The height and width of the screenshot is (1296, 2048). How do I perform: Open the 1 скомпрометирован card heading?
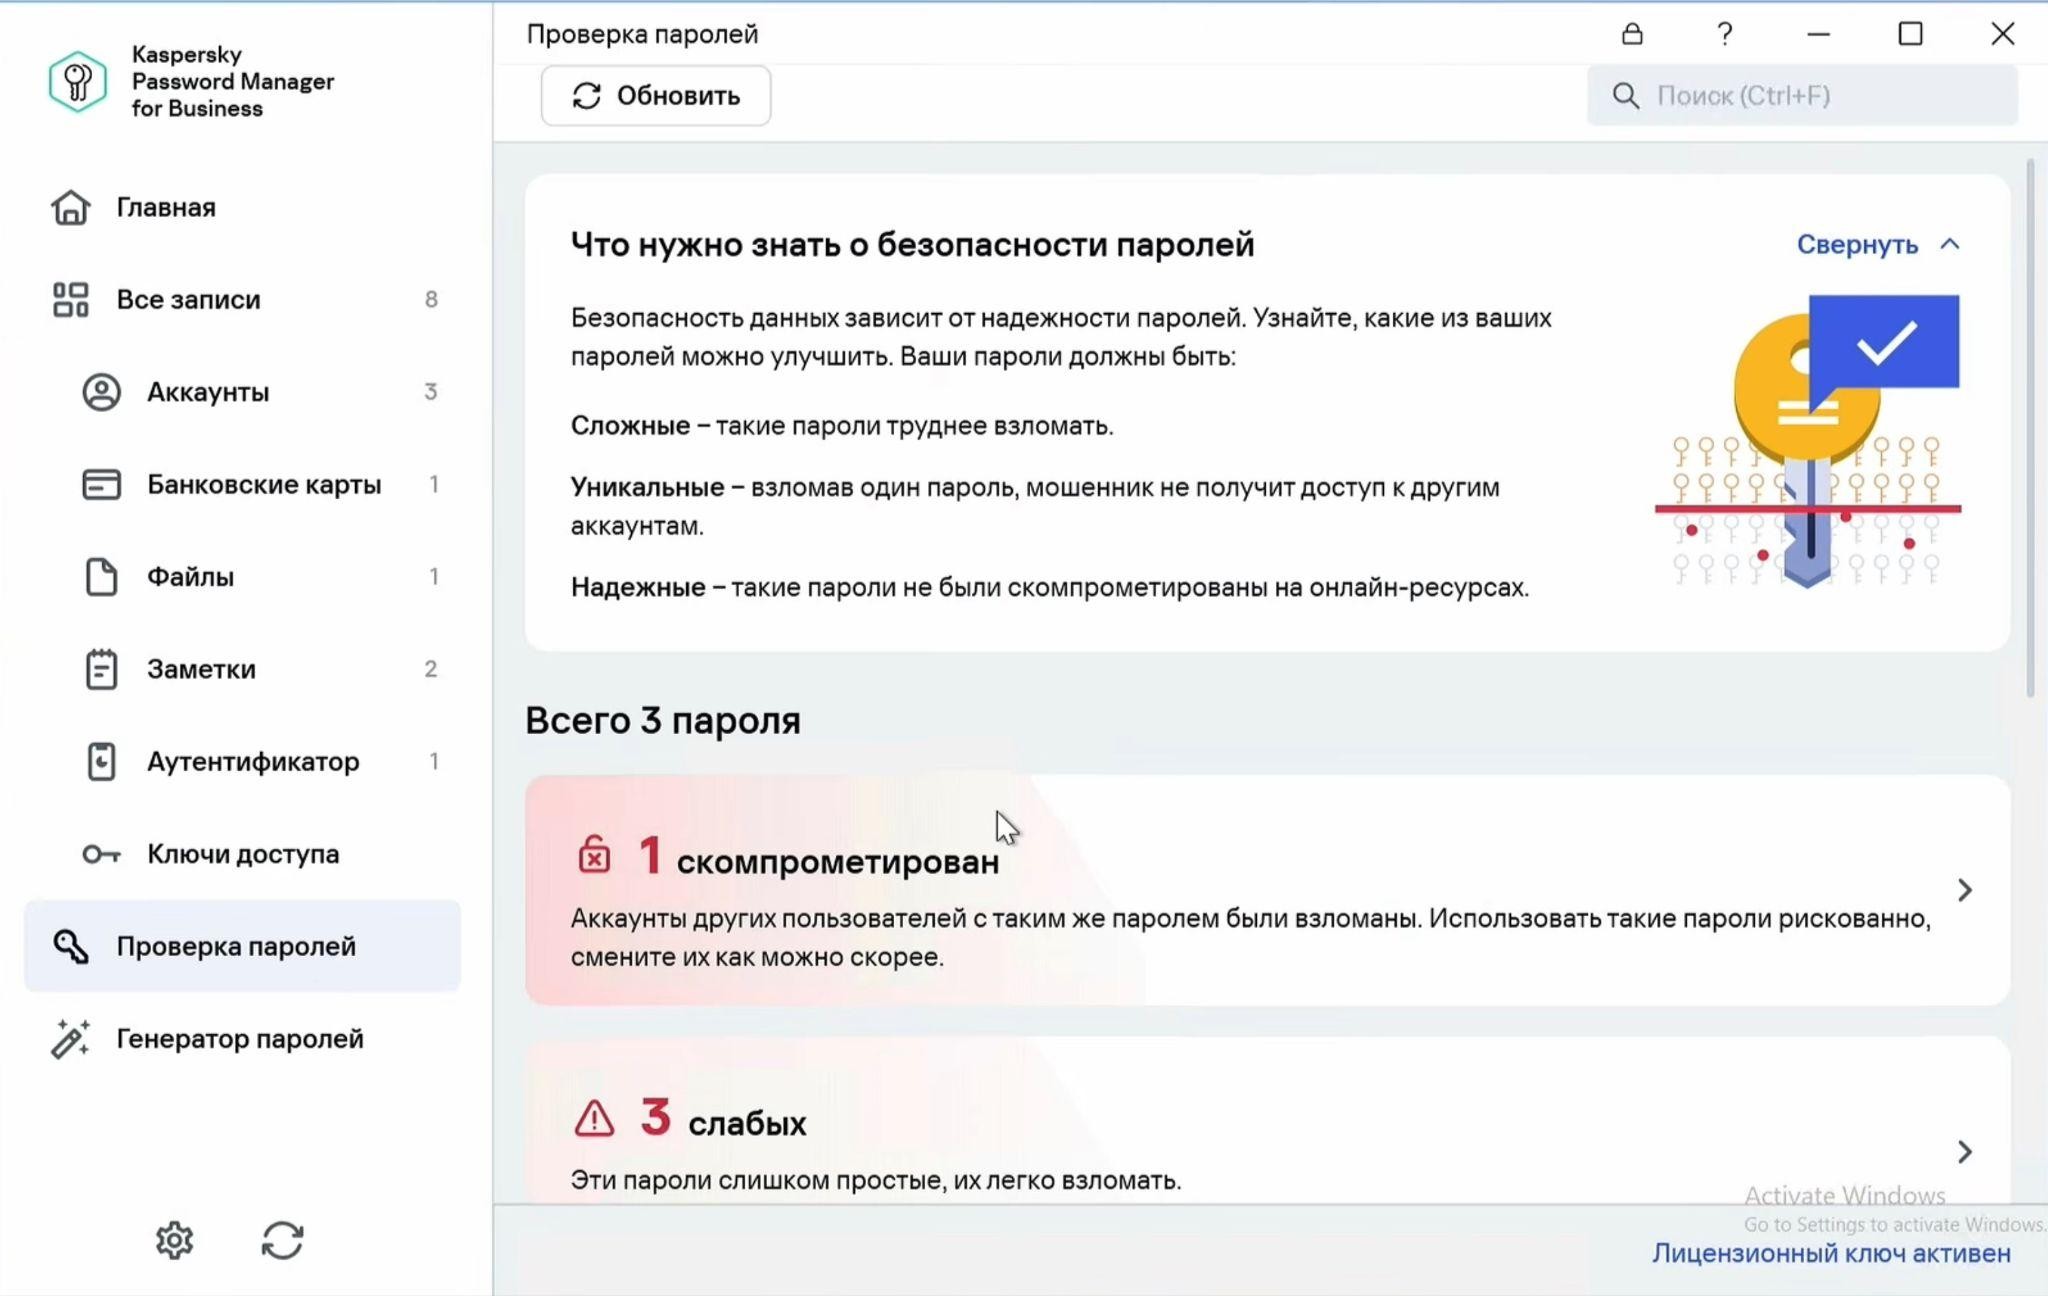(819, 857)
